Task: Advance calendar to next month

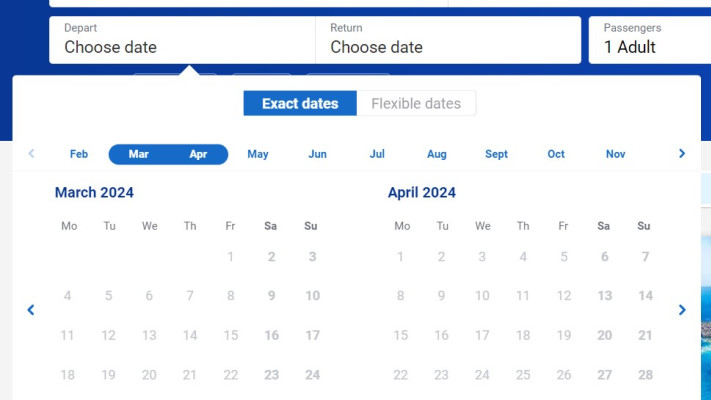Action: pos(682,310)
